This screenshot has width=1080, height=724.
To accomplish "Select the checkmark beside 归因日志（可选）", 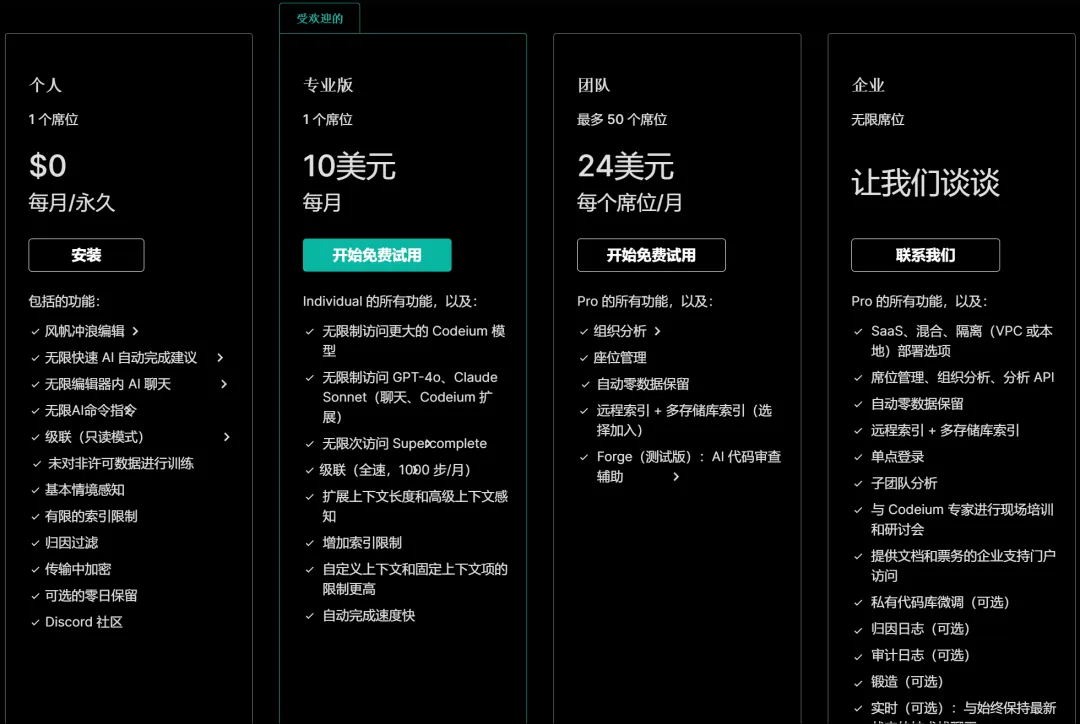I will click(x=858, y=629).
